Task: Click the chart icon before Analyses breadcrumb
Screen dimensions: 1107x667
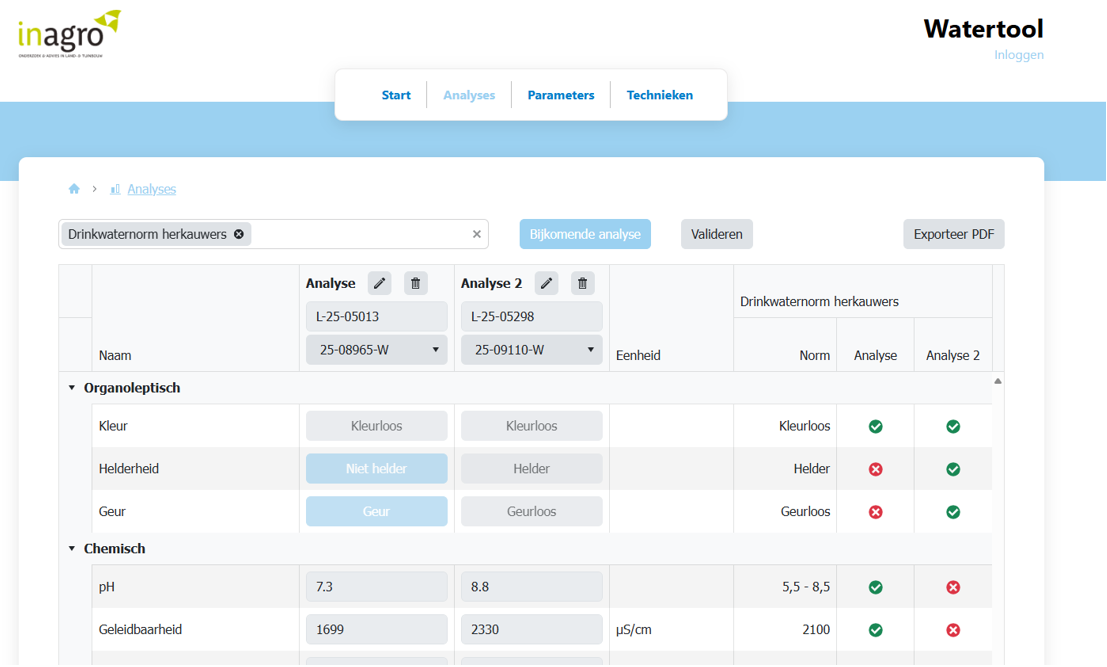Action: 115,189
